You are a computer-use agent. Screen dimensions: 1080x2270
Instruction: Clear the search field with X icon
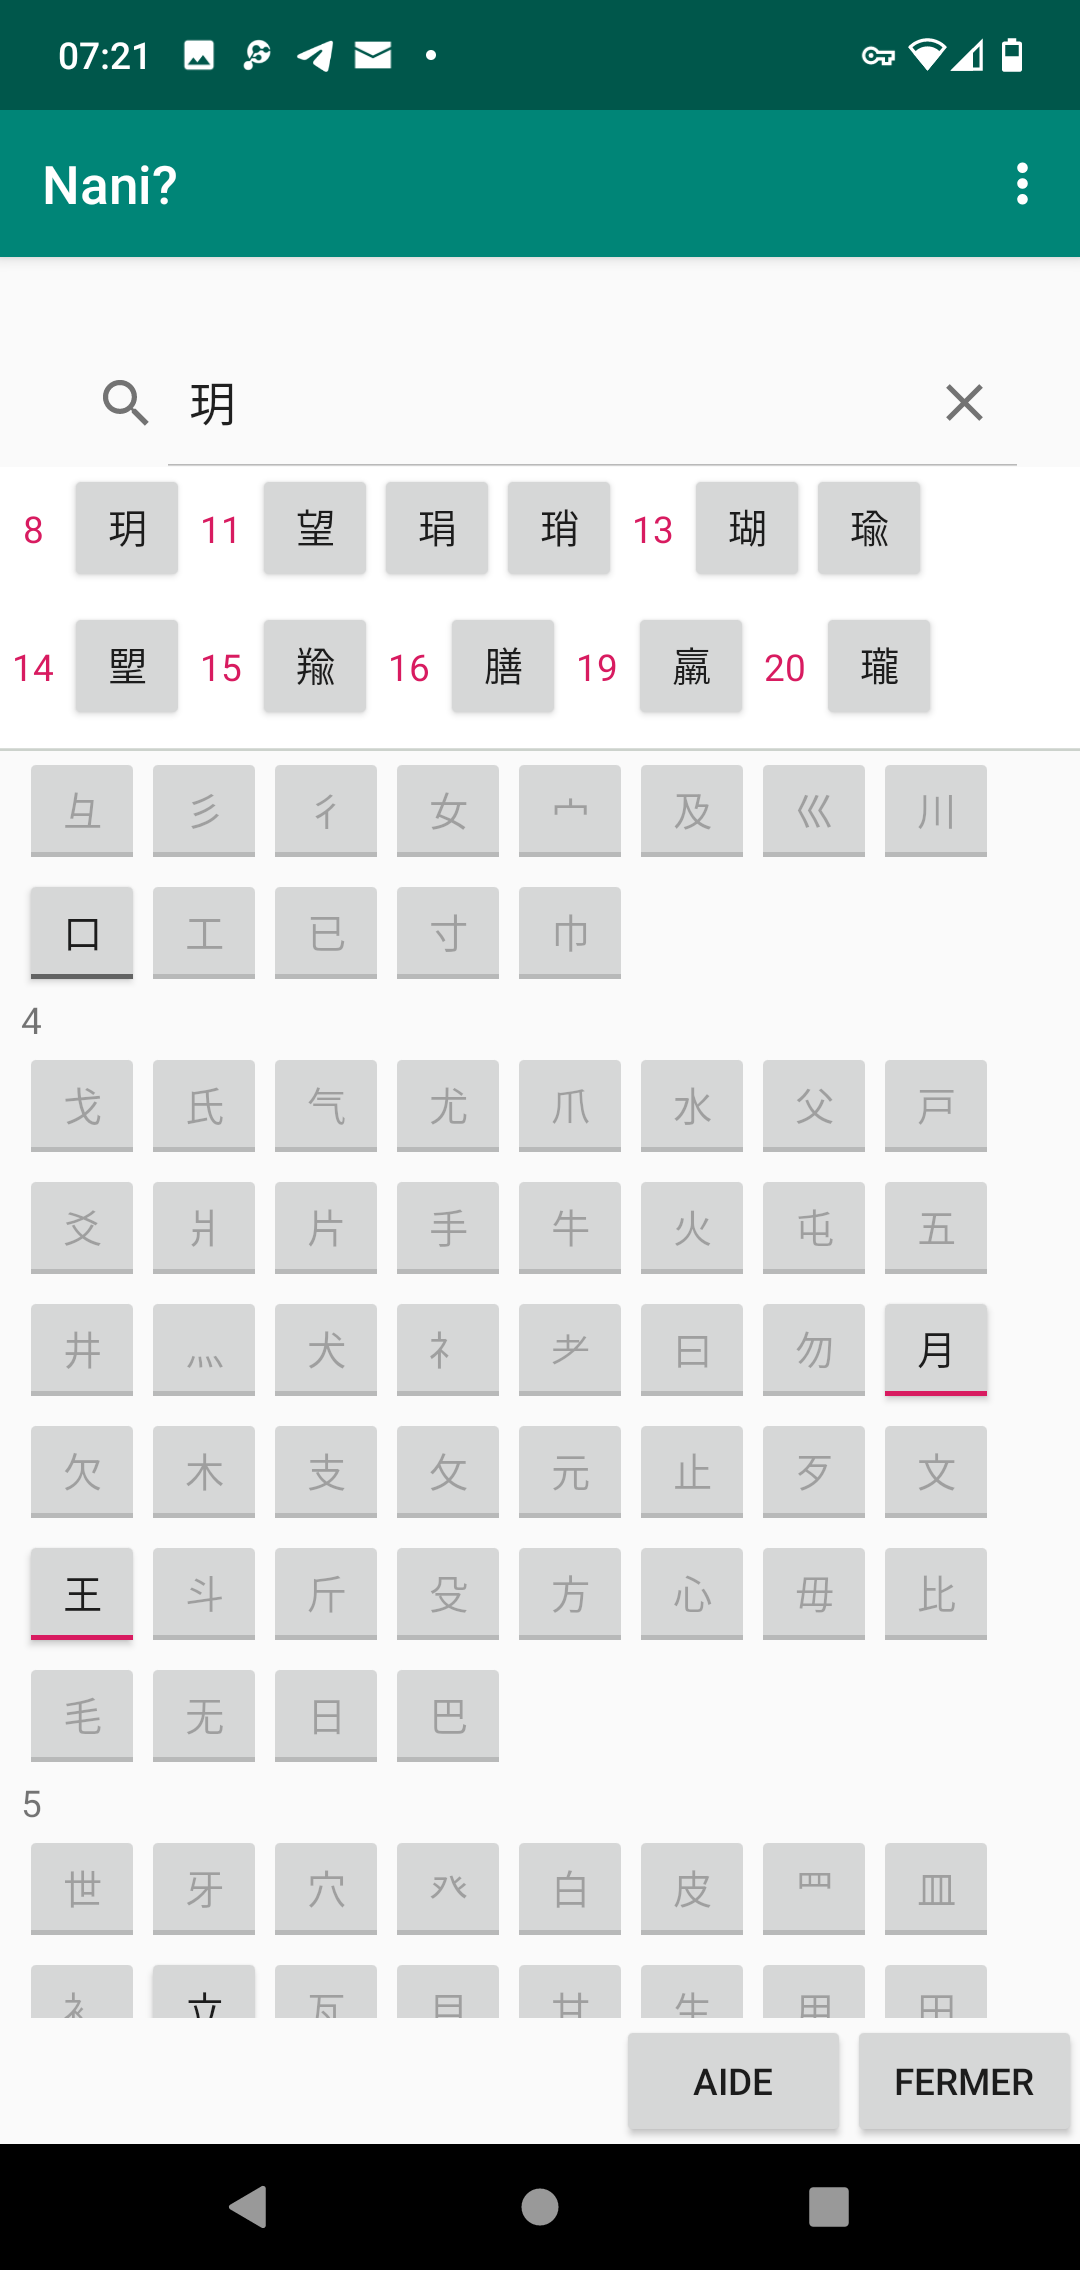[x=964, y=403]
